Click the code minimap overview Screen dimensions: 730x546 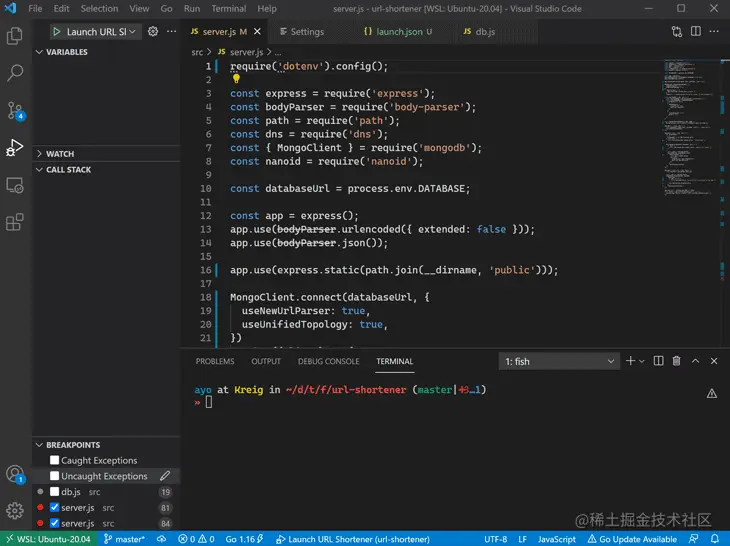click(x=691, y=130)
